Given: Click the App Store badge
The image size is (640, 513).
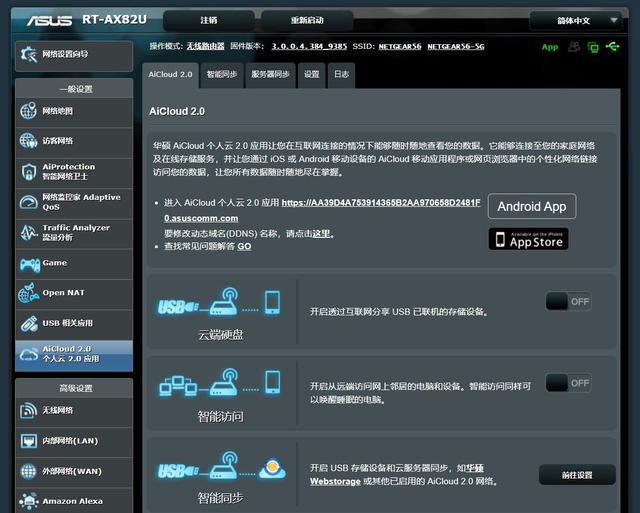Looking at the screenshot, I should (529, 239).
